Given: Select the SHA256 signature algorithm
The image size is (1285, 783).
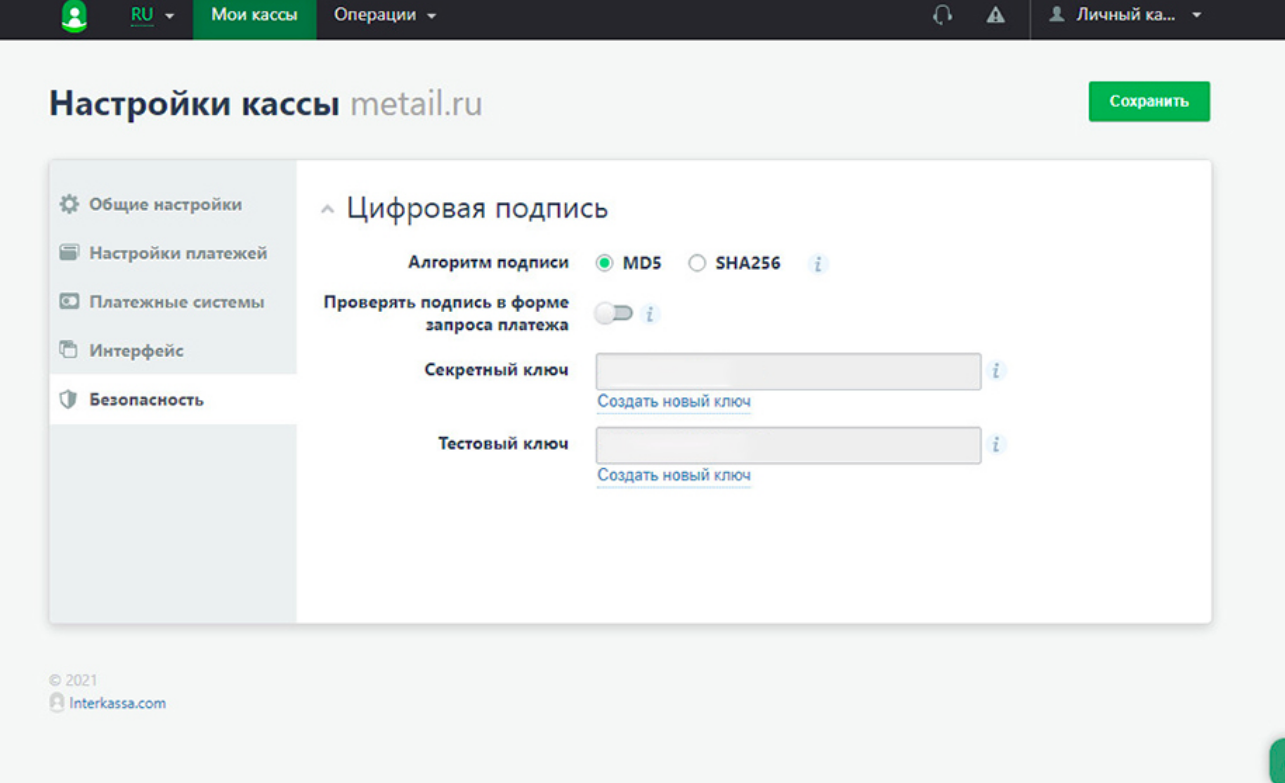Looking at the screenshot, I should pos(697,264).
